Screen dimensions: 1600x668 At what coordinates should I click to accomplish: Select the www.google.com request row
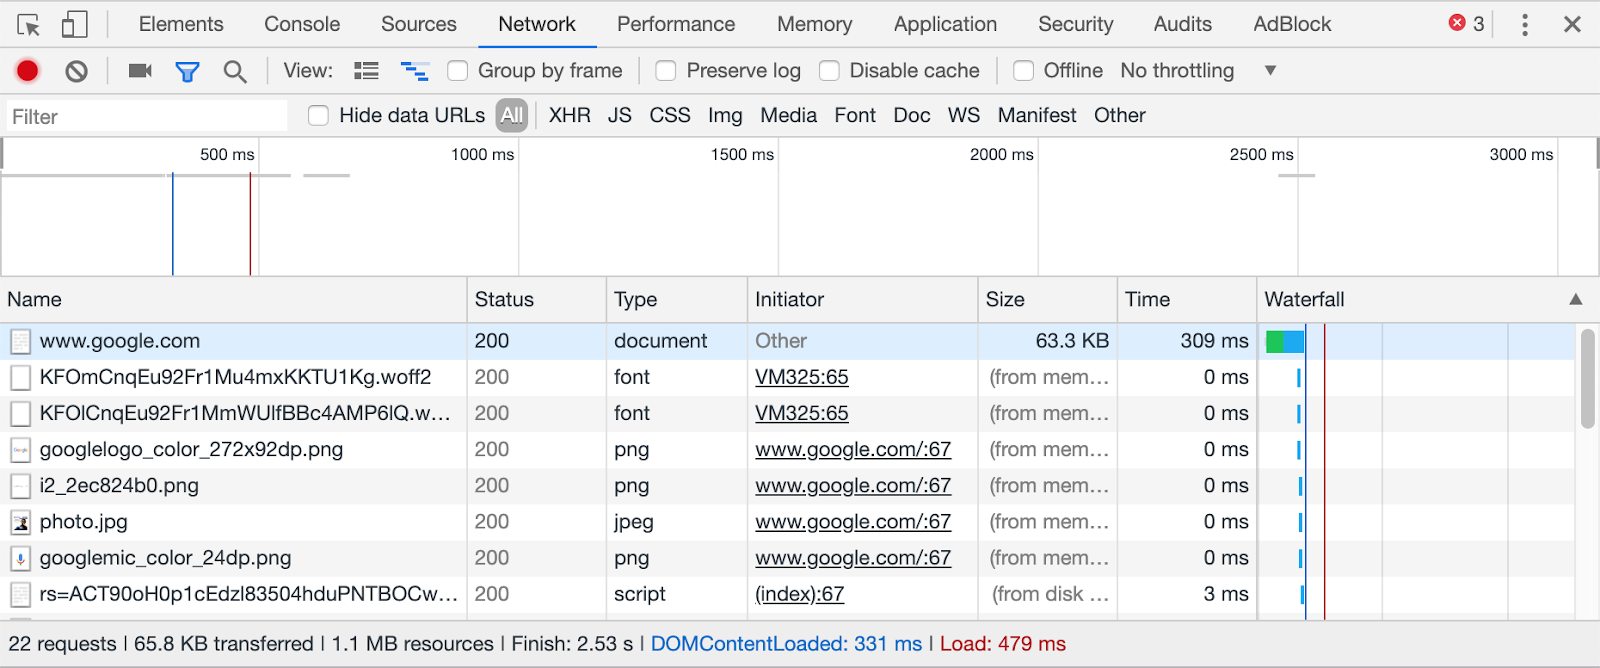click(788, 342)
